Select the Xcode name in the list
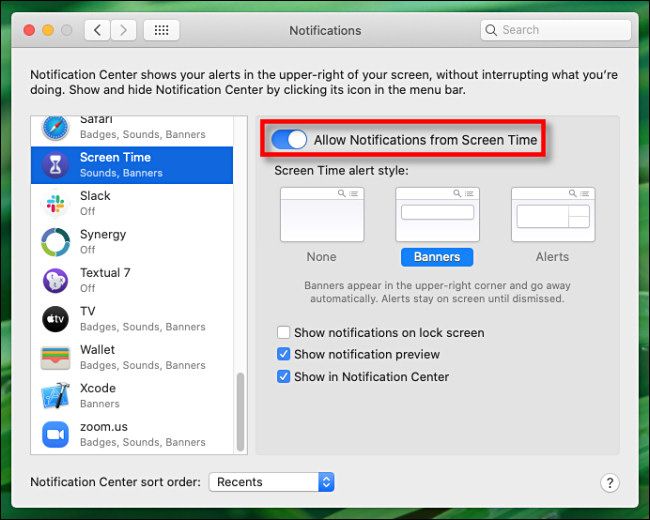 tap(98, 388)
